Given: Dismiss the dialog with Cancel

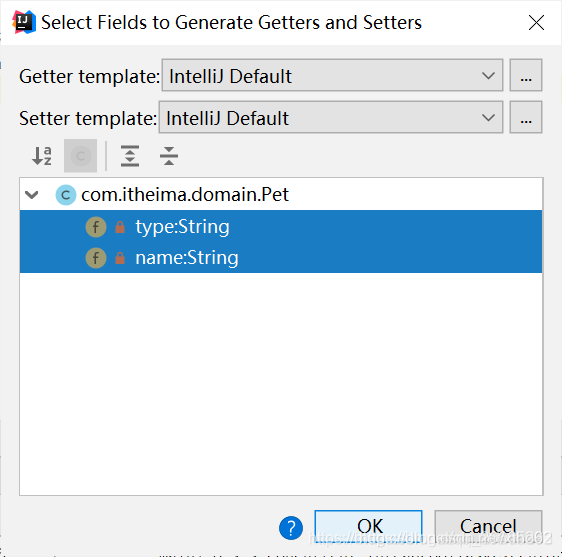Looking at the screenshot, I should (x=488, y=526).
